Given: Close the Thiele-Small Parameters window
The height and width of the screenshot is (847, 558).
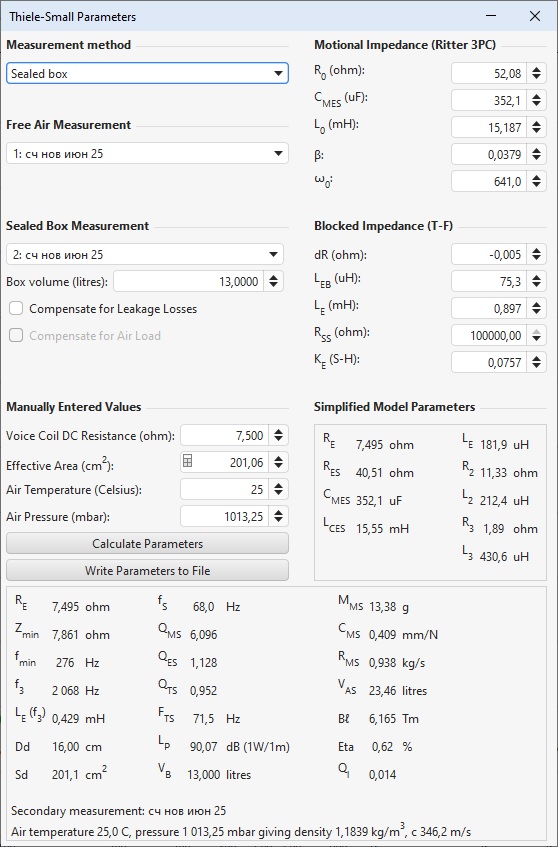Looking at the screenshot, I should [535, 16].
